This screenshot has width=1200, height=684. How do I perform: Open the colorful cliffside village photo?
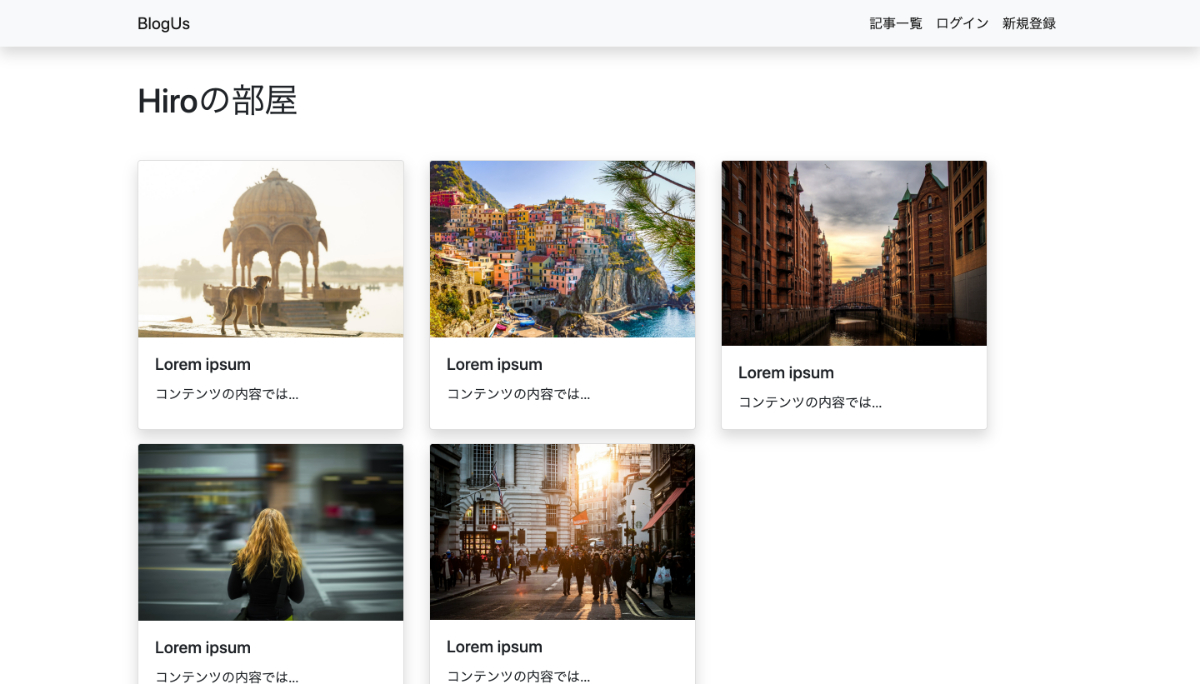pyautogui.click(x=562, y=249)
